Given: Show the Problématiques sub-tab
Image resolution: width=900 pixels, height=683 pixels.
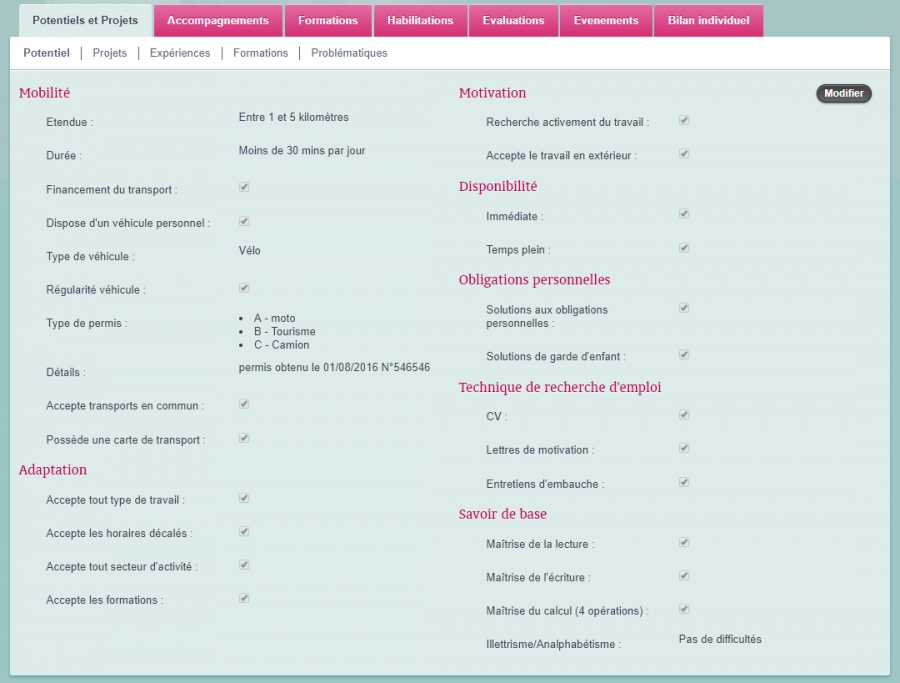Looking at the screenshot, I should (x=349, y=53).
